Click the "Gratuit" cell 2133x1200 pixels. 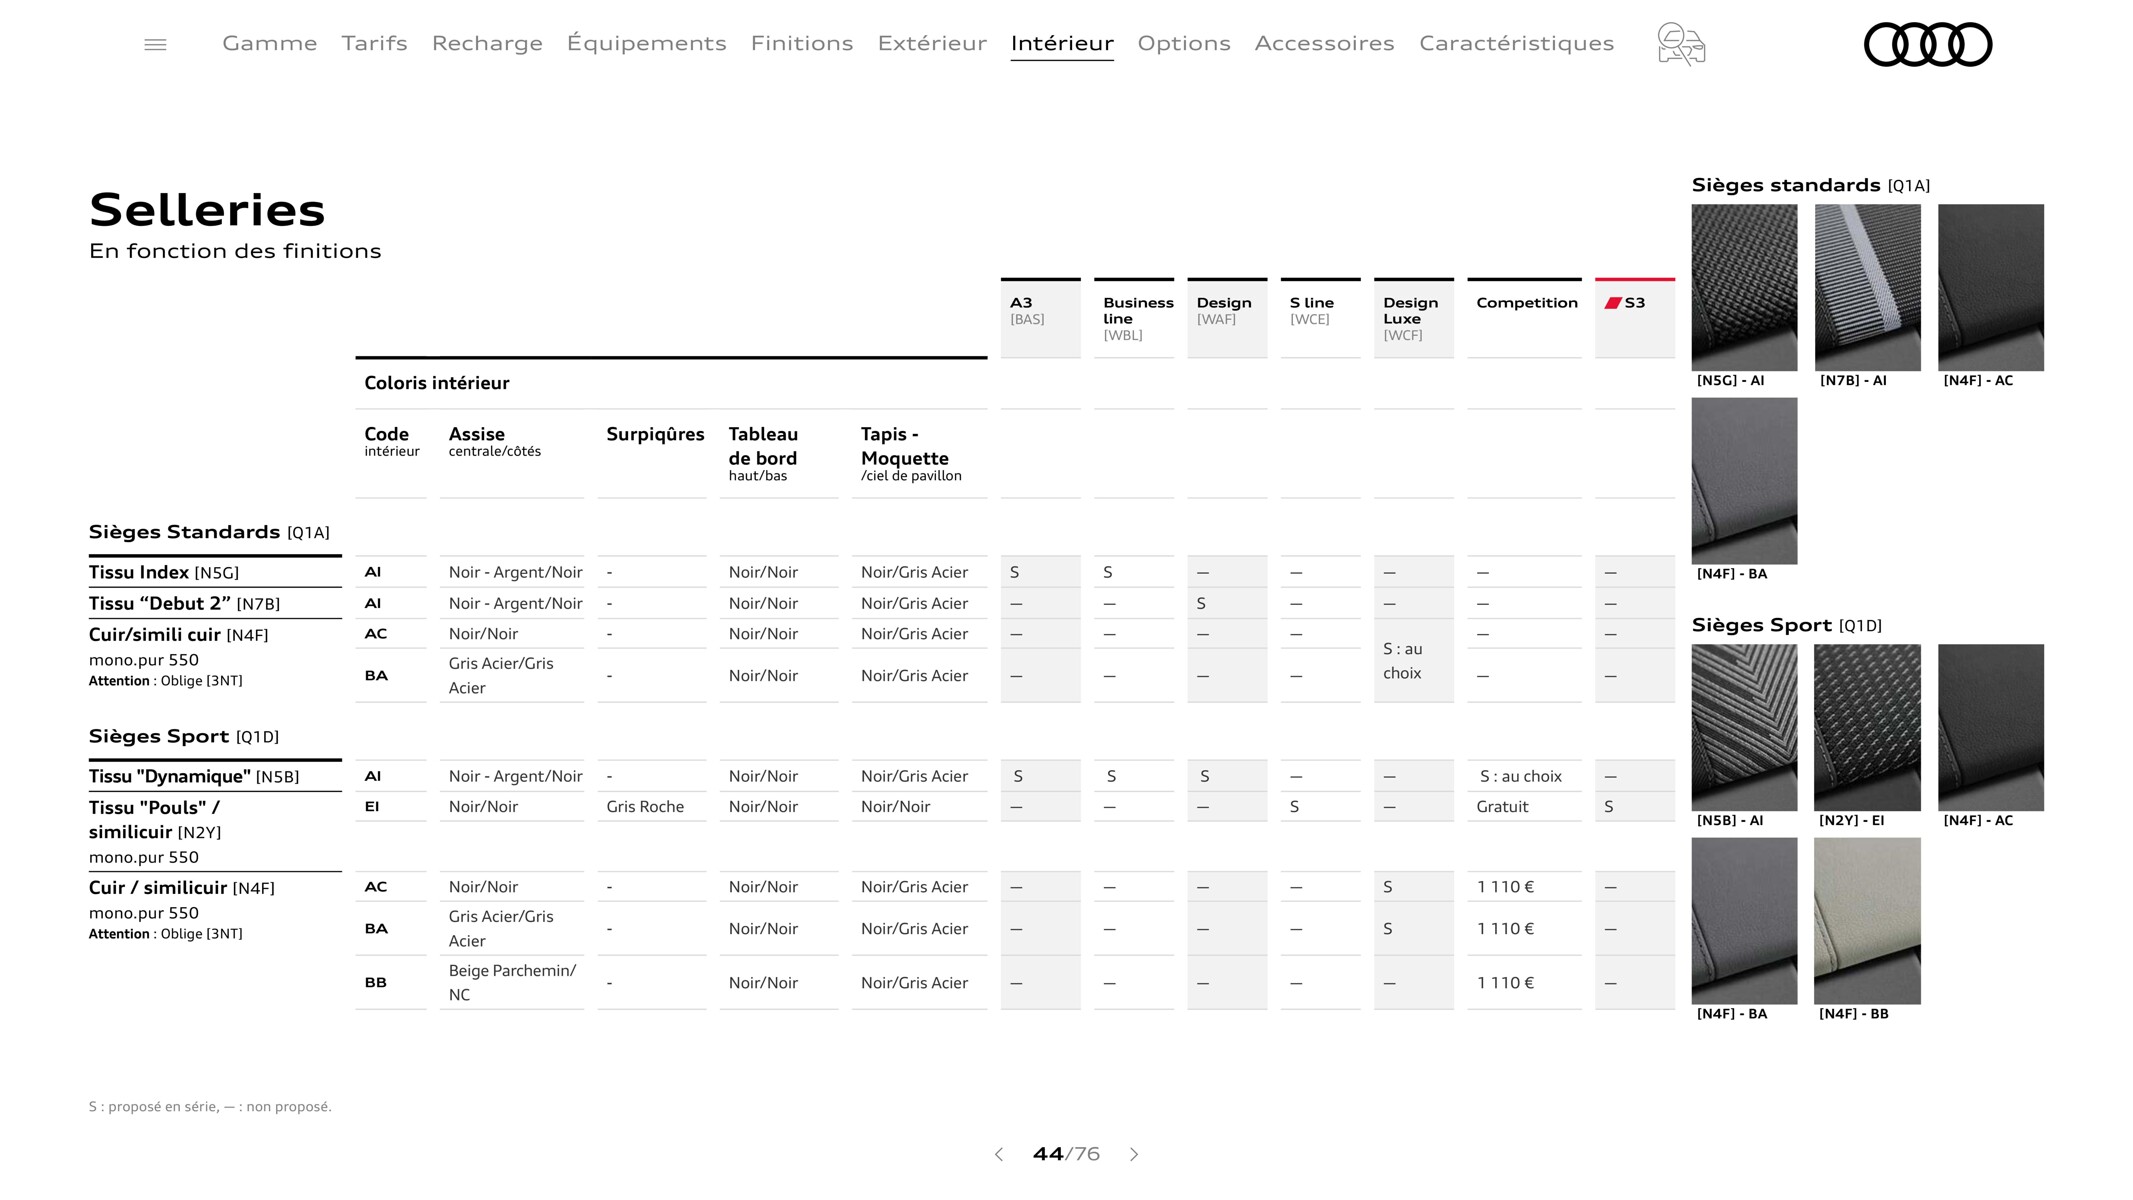pyautogui.click(x=1502, y=806)
